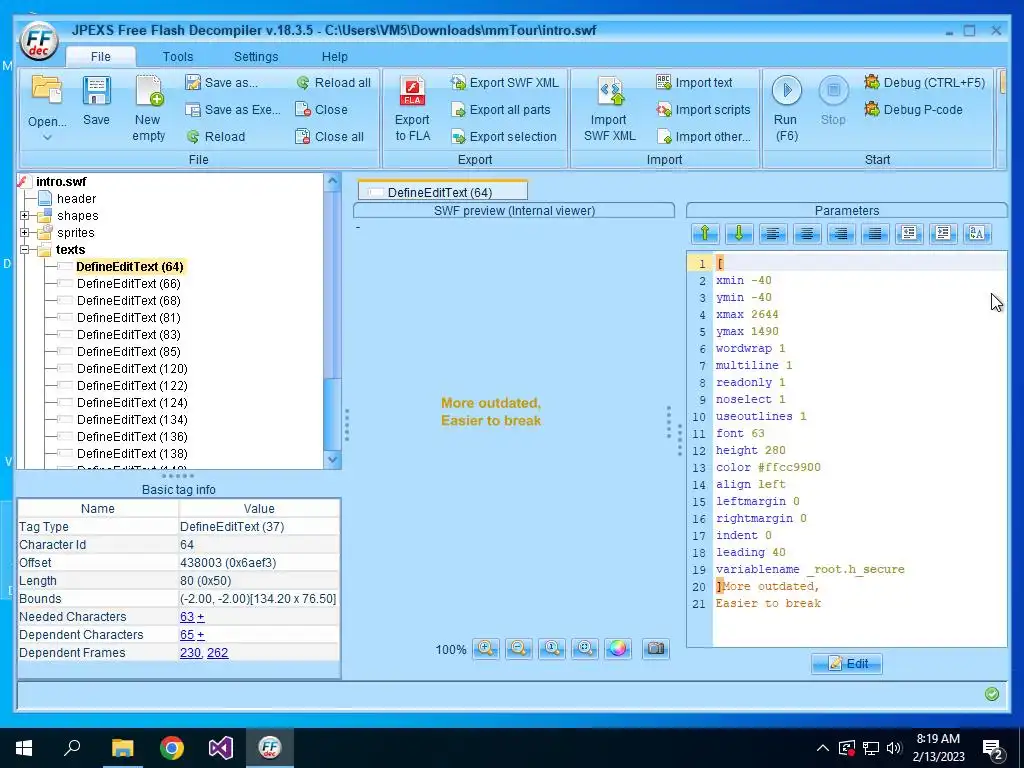Click the green down arrow parameters icon

click(739, 233)
